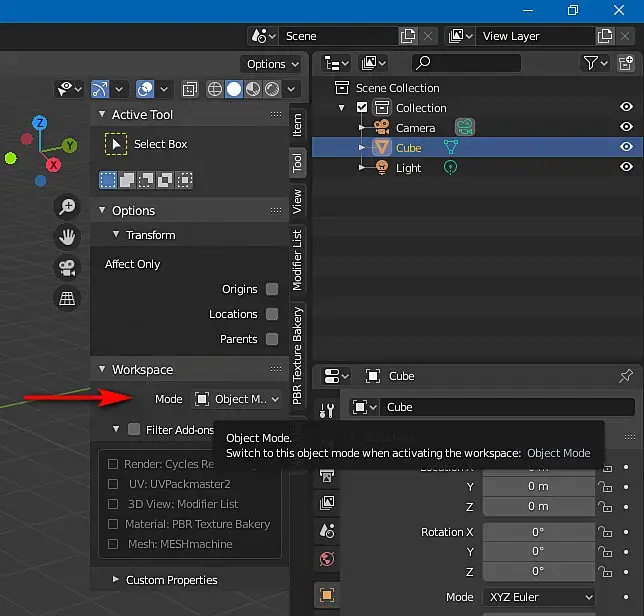Click the viewport zoom icon

tap(67, 206)
